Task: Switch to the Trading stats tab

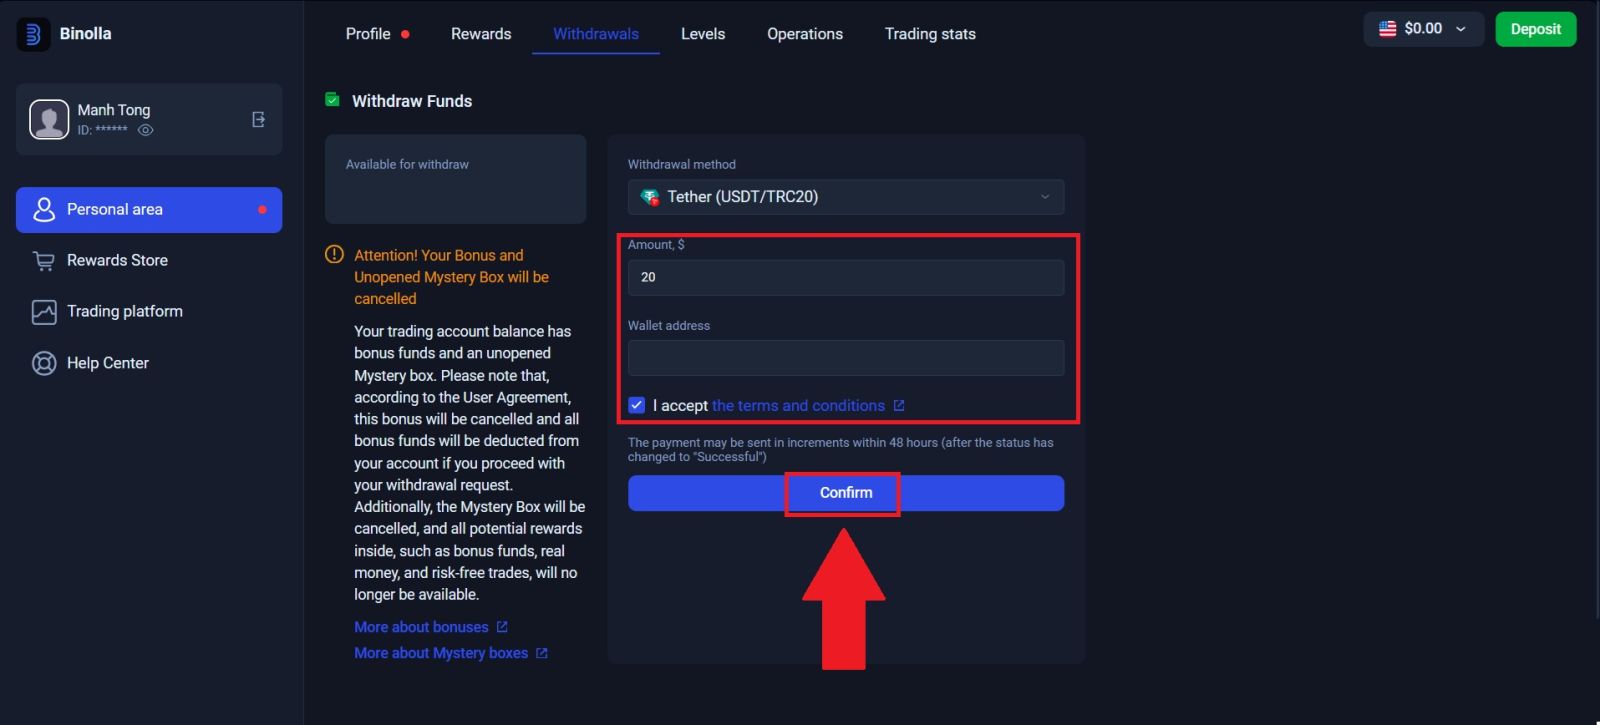Action: [x=929, y=34]
